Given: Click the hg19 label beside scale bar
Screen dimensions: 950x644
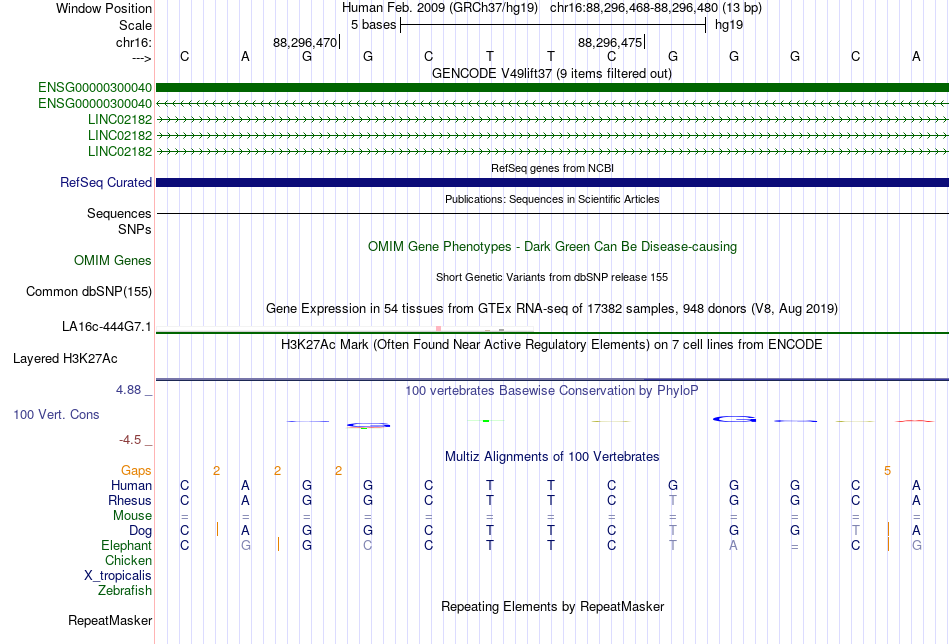Looking at the screenshot, I should (729, 25).
